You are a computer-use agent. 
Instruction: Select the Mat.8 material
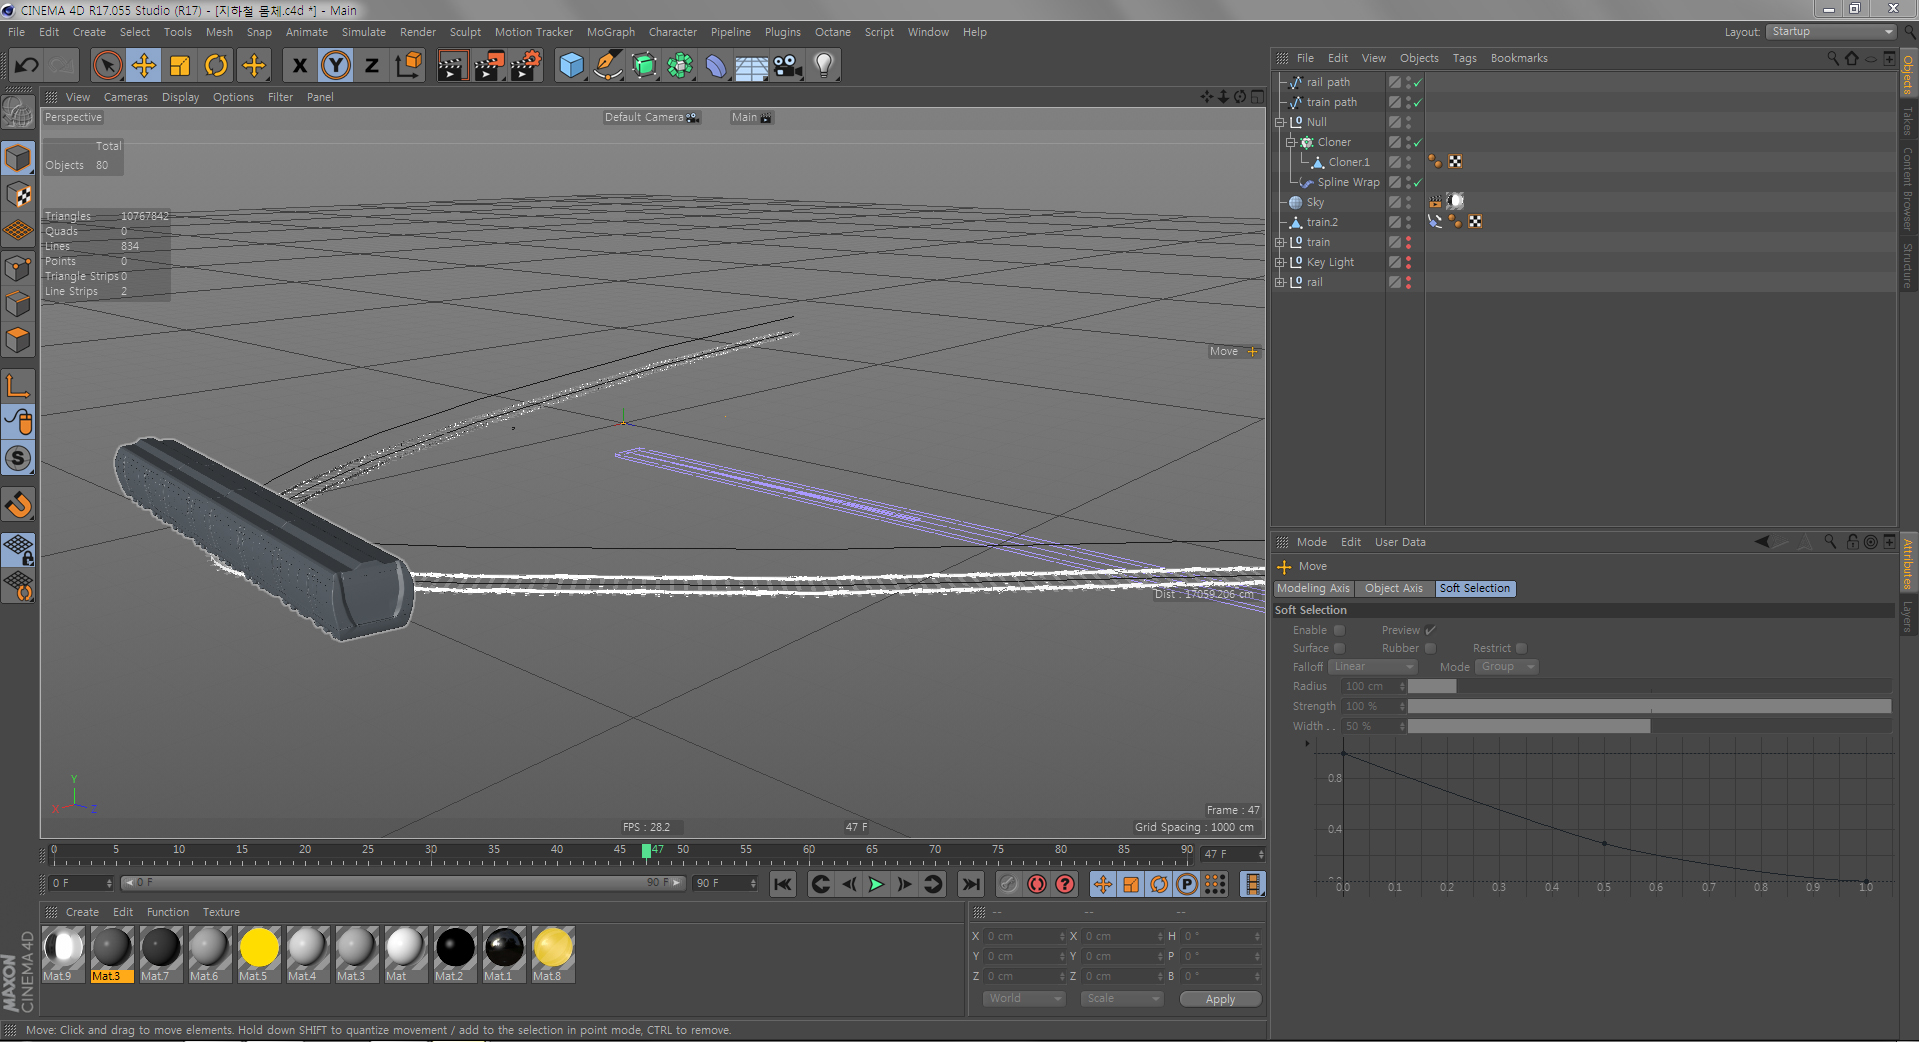(553, 954)
